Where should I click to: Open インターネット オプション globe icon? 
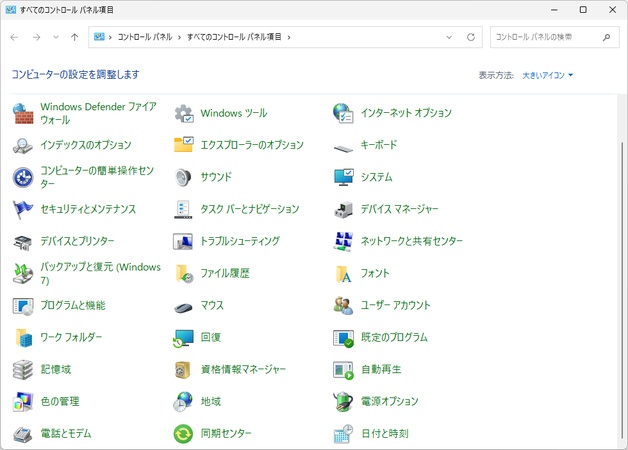click(343, 113)
